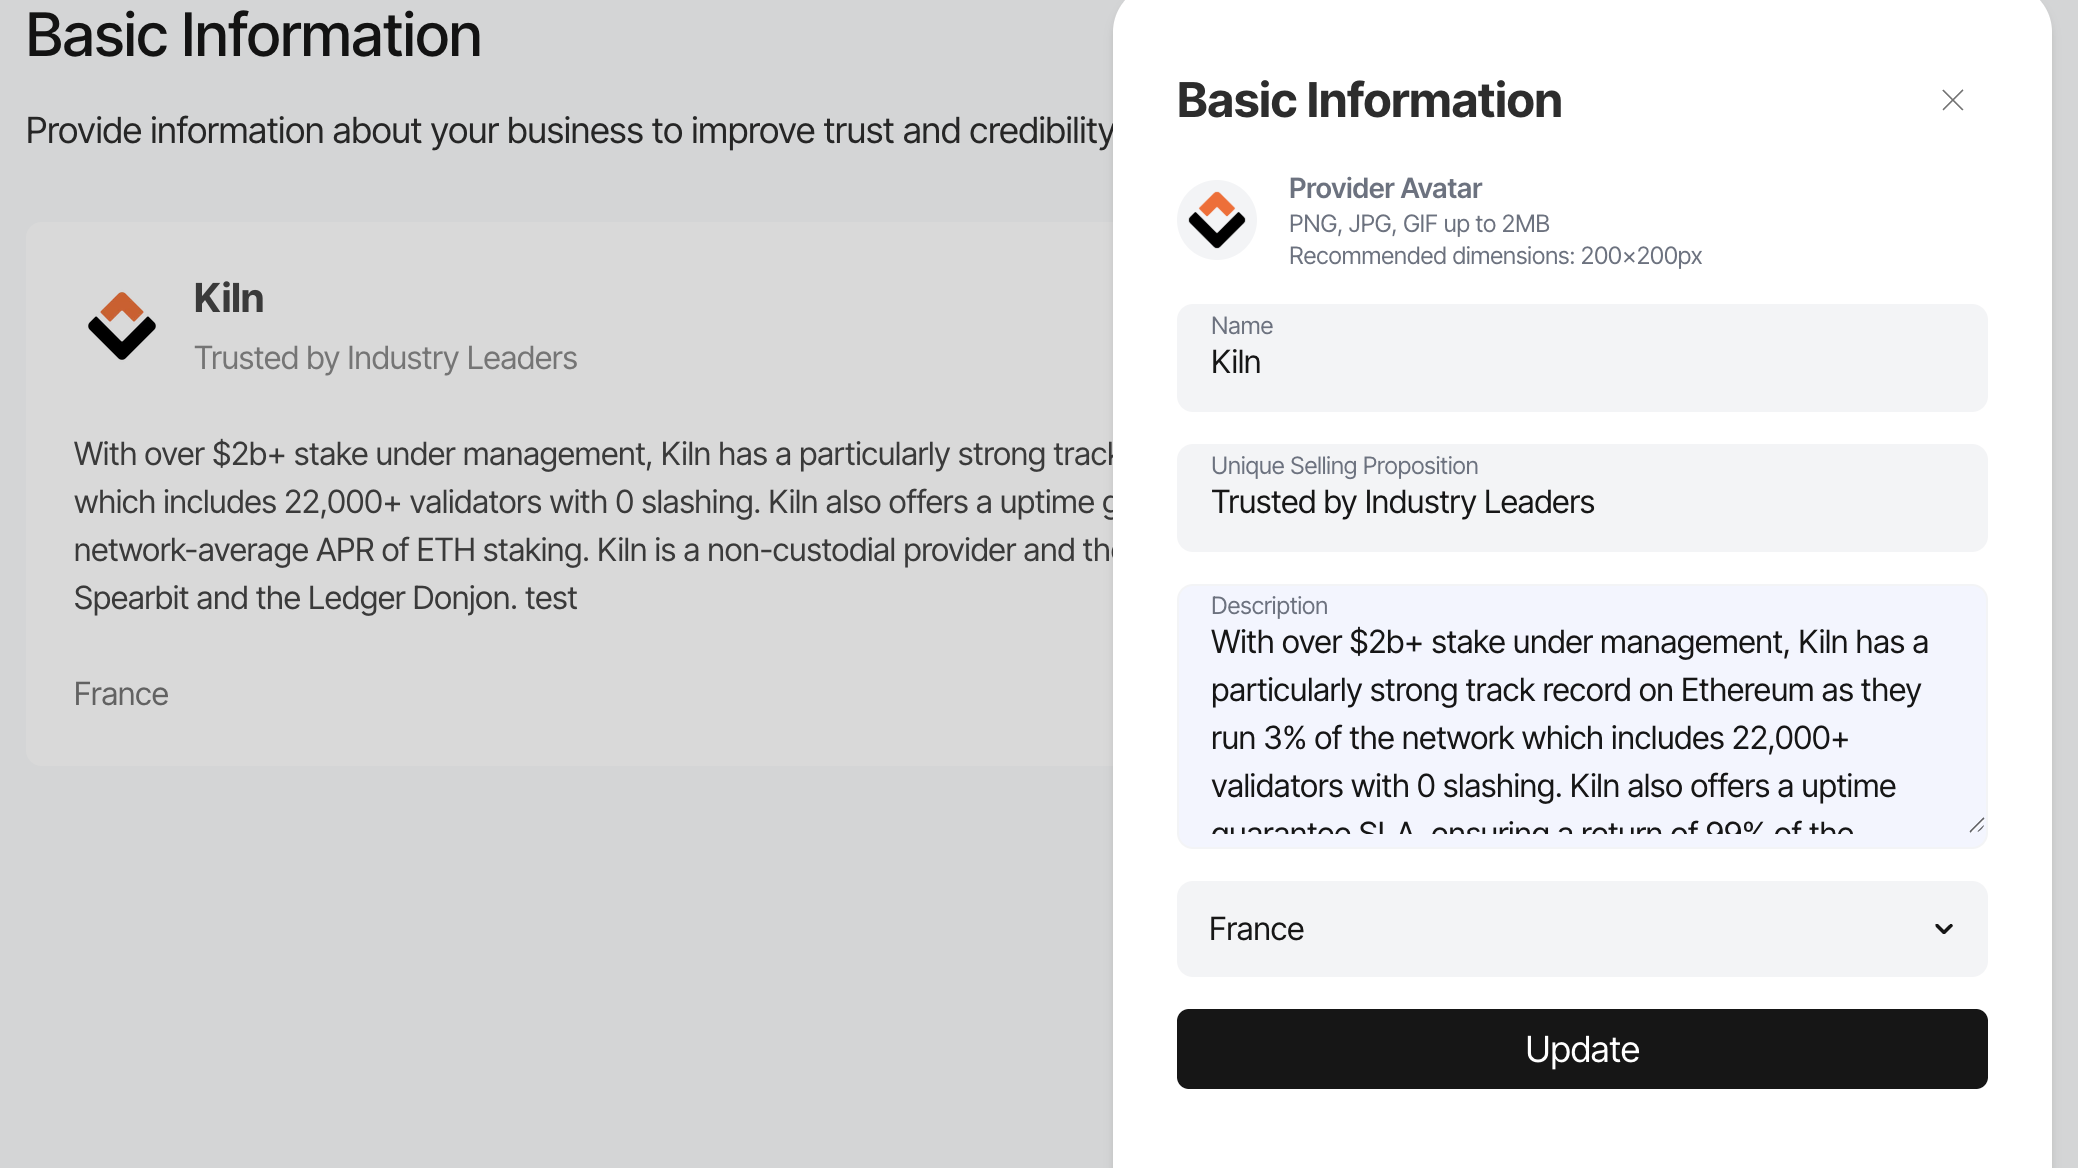Viewport: 2078px width, 1168px height.
Task: Click the Basic Information panel title
Action: coord(1369,100)
